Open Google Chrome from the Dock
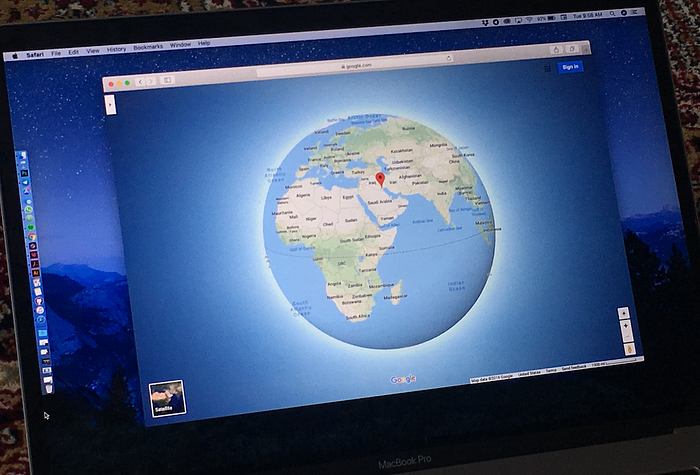Image resolution: width=700 pixels, height=475 pixels. point(32,237)
